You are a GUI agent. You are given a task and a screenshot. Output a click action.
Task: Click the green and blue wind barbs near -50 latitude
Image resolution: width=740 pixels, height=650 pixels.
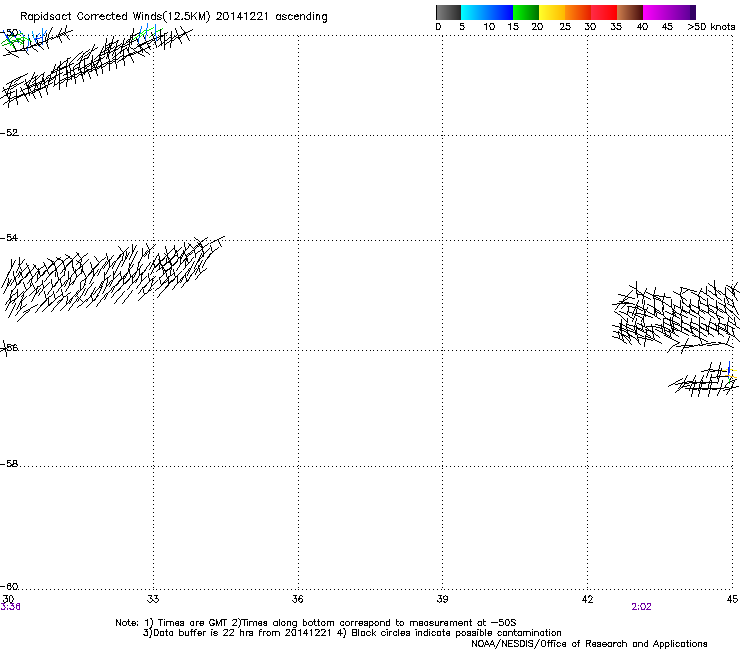[24, 41]
